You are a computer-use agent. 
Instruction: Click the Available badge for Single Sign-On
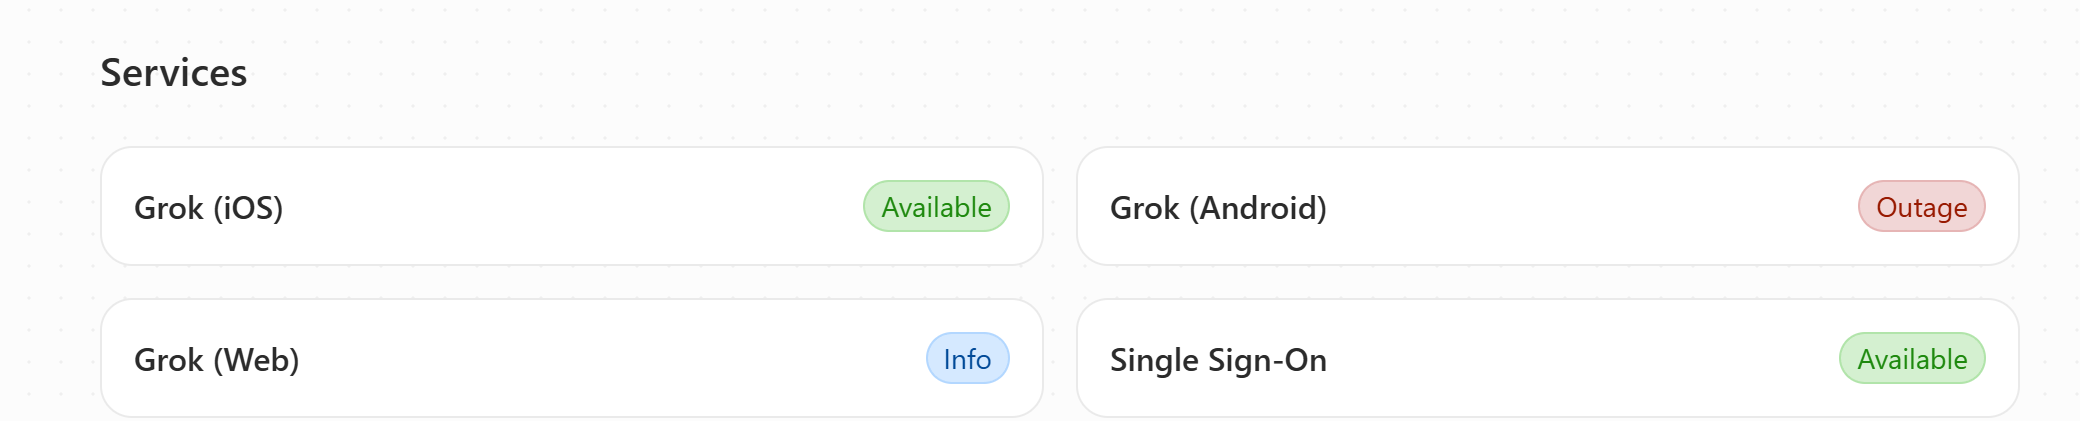pos(1912,359)
